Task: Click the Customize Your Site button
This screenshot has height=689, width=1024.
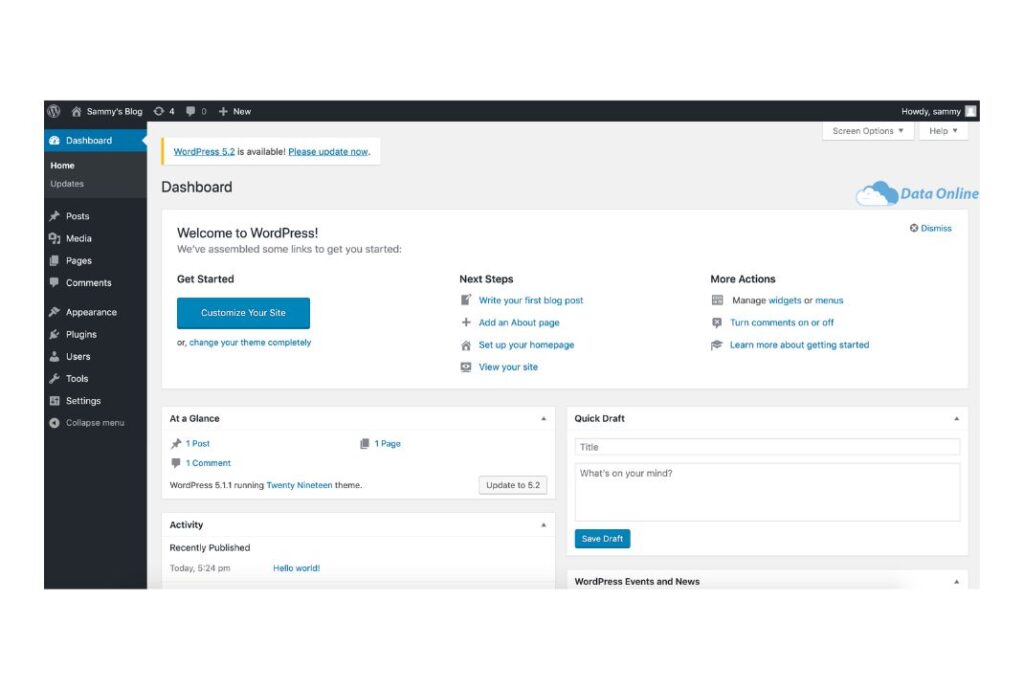Action: pyautogui.click(x=243, y=313)
